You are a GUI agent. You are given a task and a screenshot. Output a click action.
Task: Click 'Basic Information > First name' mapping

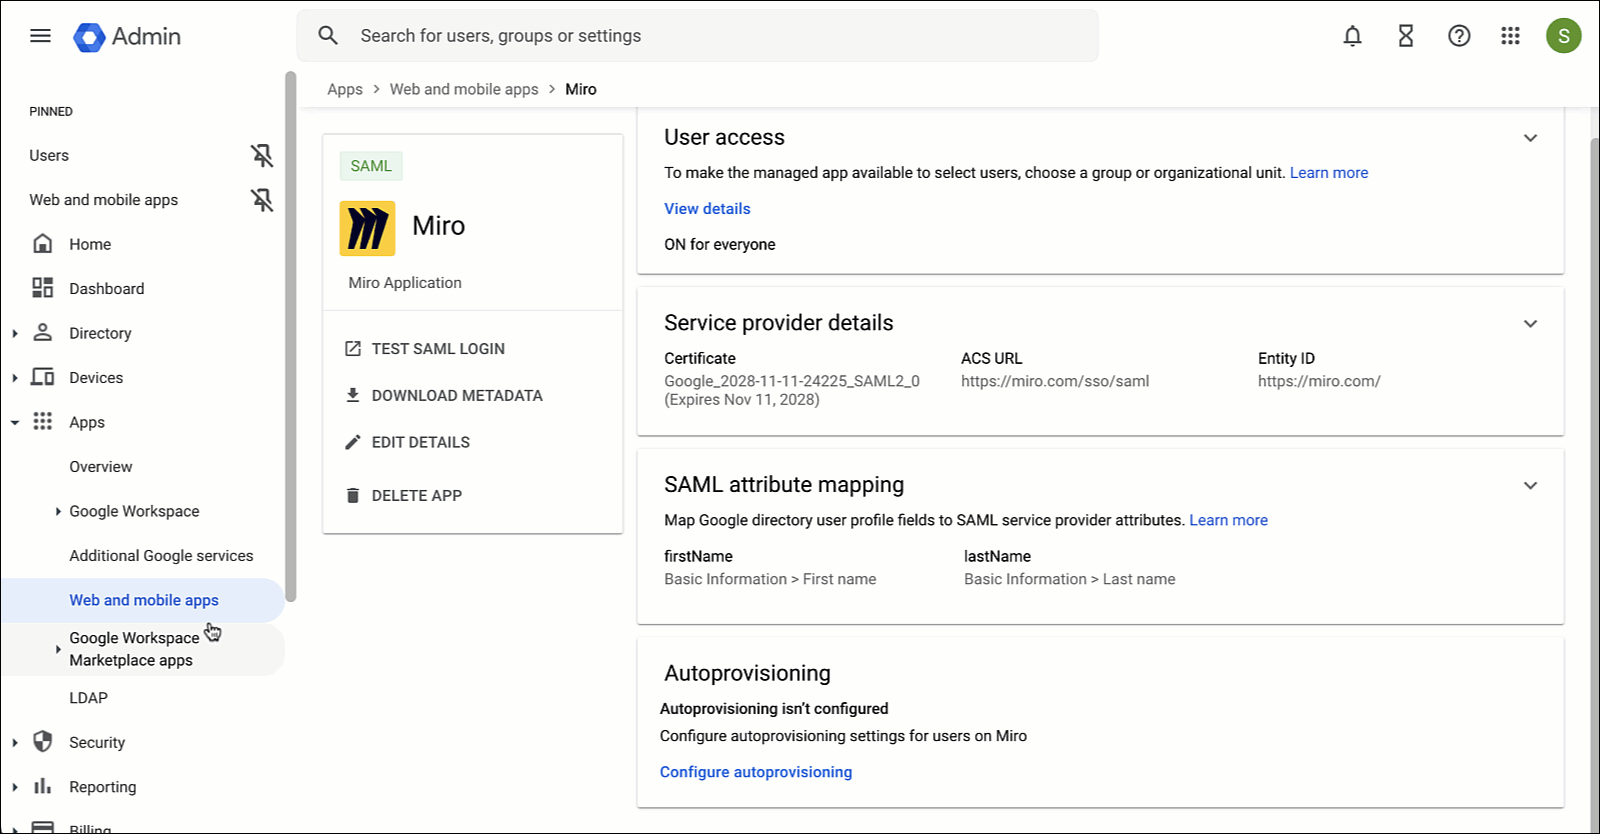coord(770,579)
